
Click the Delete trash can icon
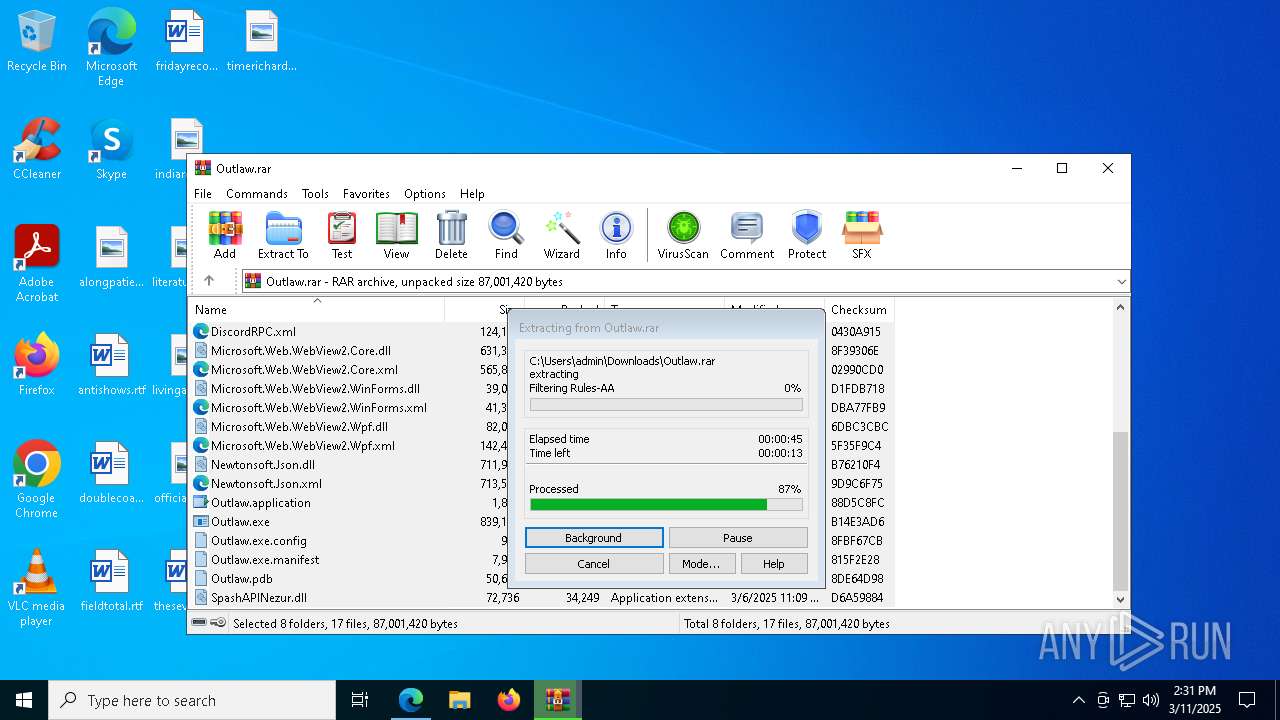click(451, 235)
